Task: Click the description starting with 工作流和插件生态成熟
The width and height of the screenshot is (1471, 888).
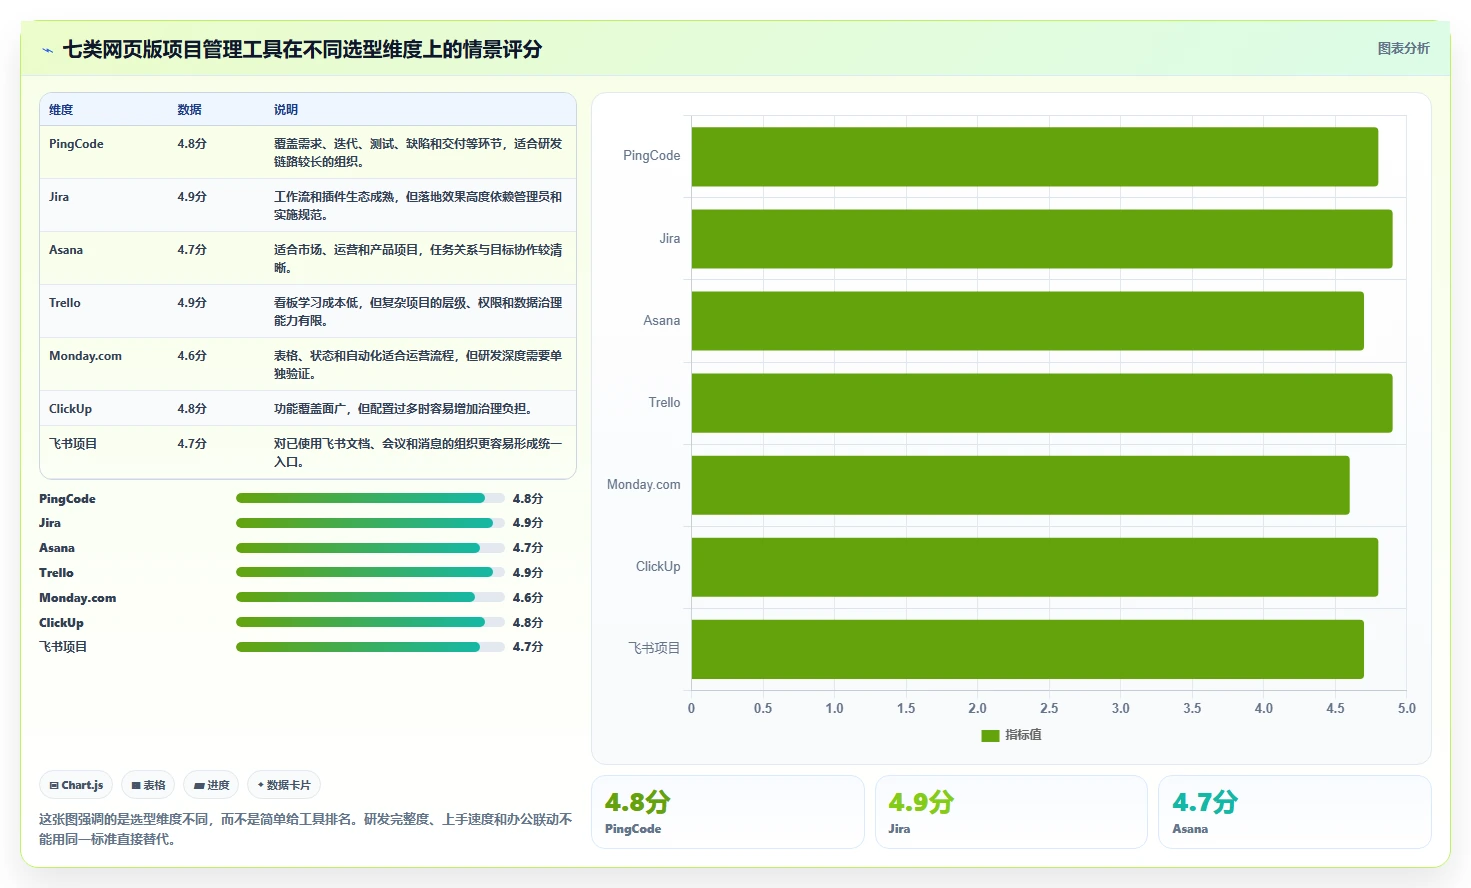Action: 418,206
